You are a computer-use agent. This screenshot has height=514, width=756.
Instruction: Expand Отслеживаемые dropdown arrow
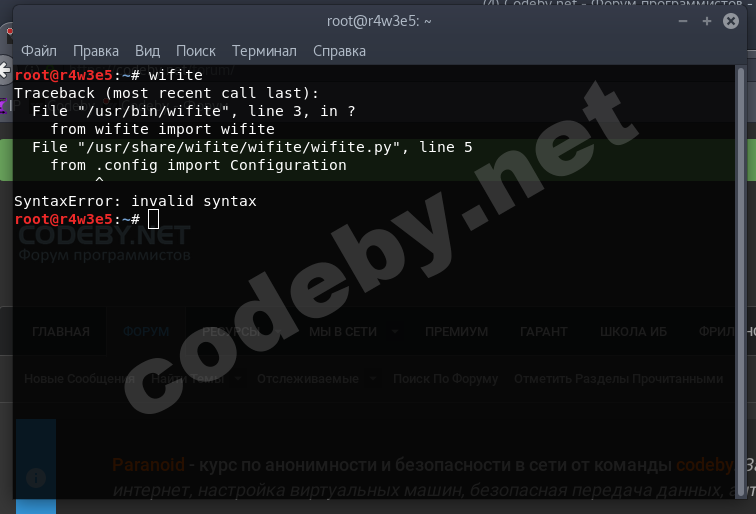pyautogui.click(x=373, y=379)
